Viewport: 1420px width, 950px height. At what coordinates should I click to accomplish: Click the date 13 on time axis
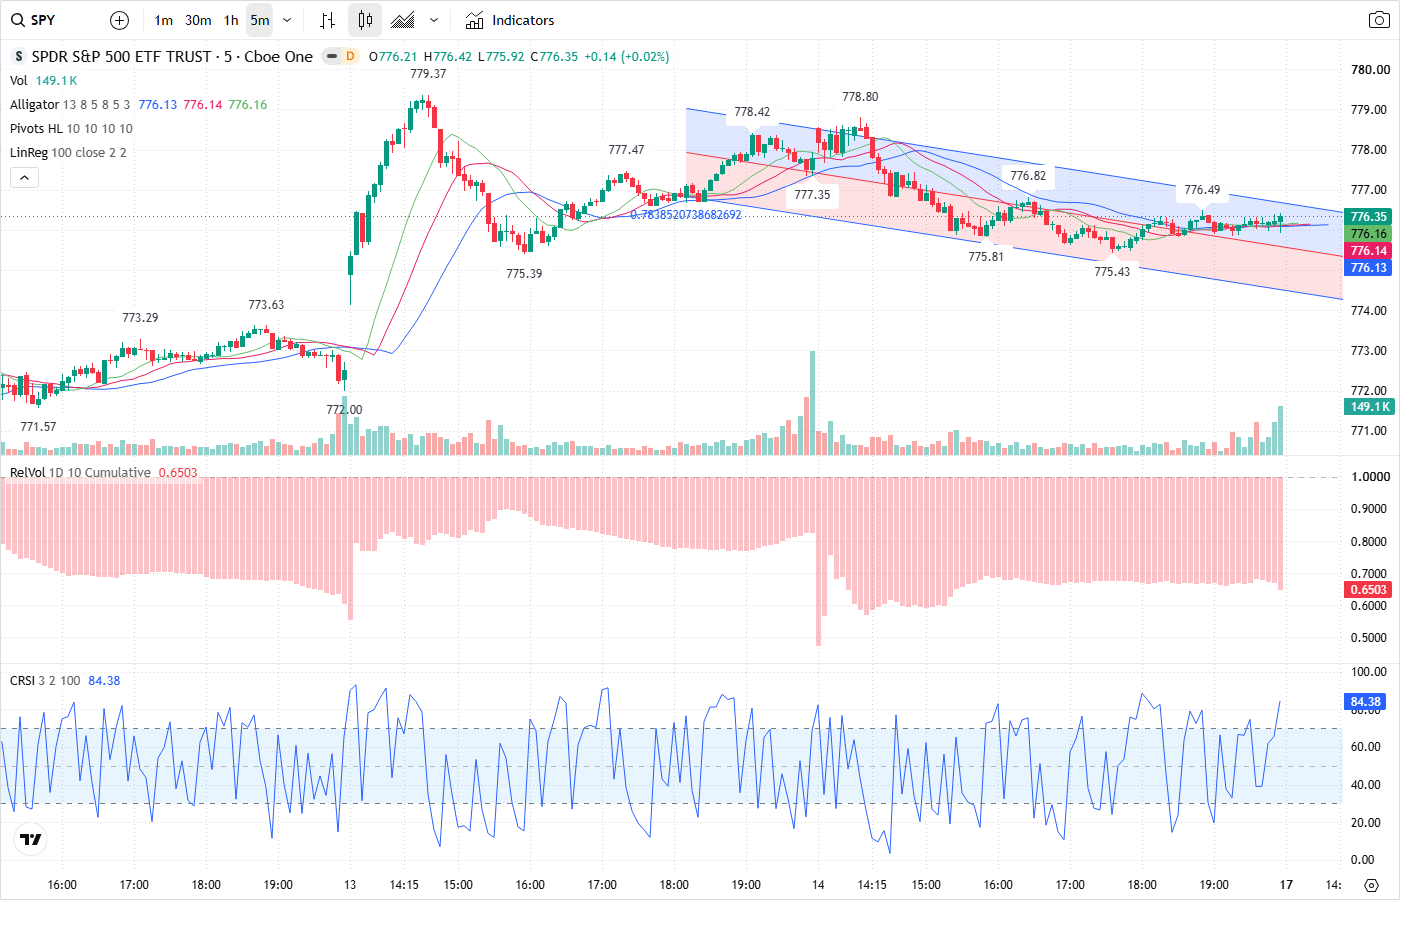(x=350, y=885)
